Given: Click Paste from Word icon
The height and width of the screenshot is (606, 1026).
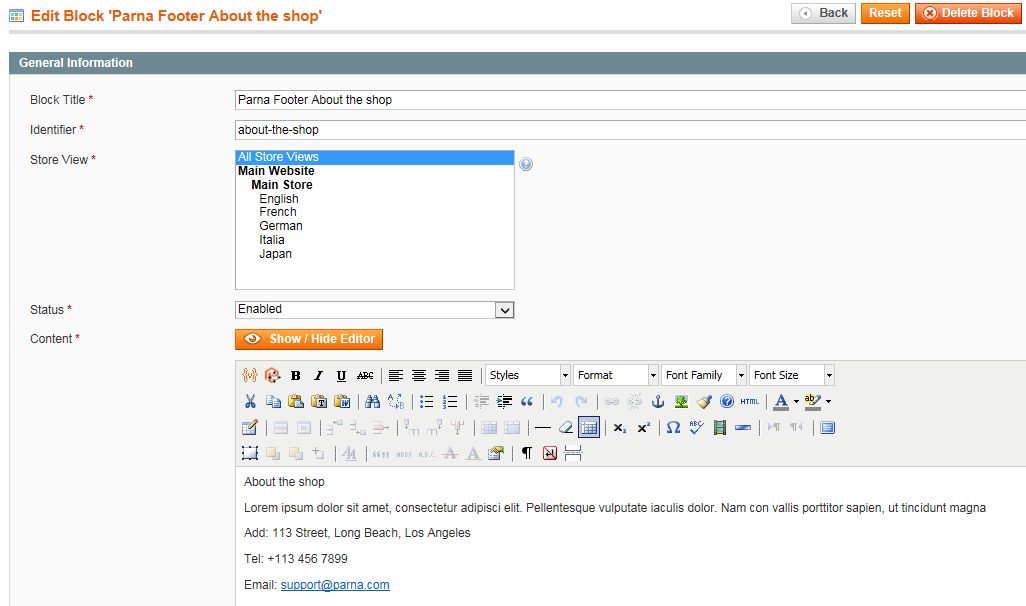Looking at the screenshot, I should [x=342, y=401].
